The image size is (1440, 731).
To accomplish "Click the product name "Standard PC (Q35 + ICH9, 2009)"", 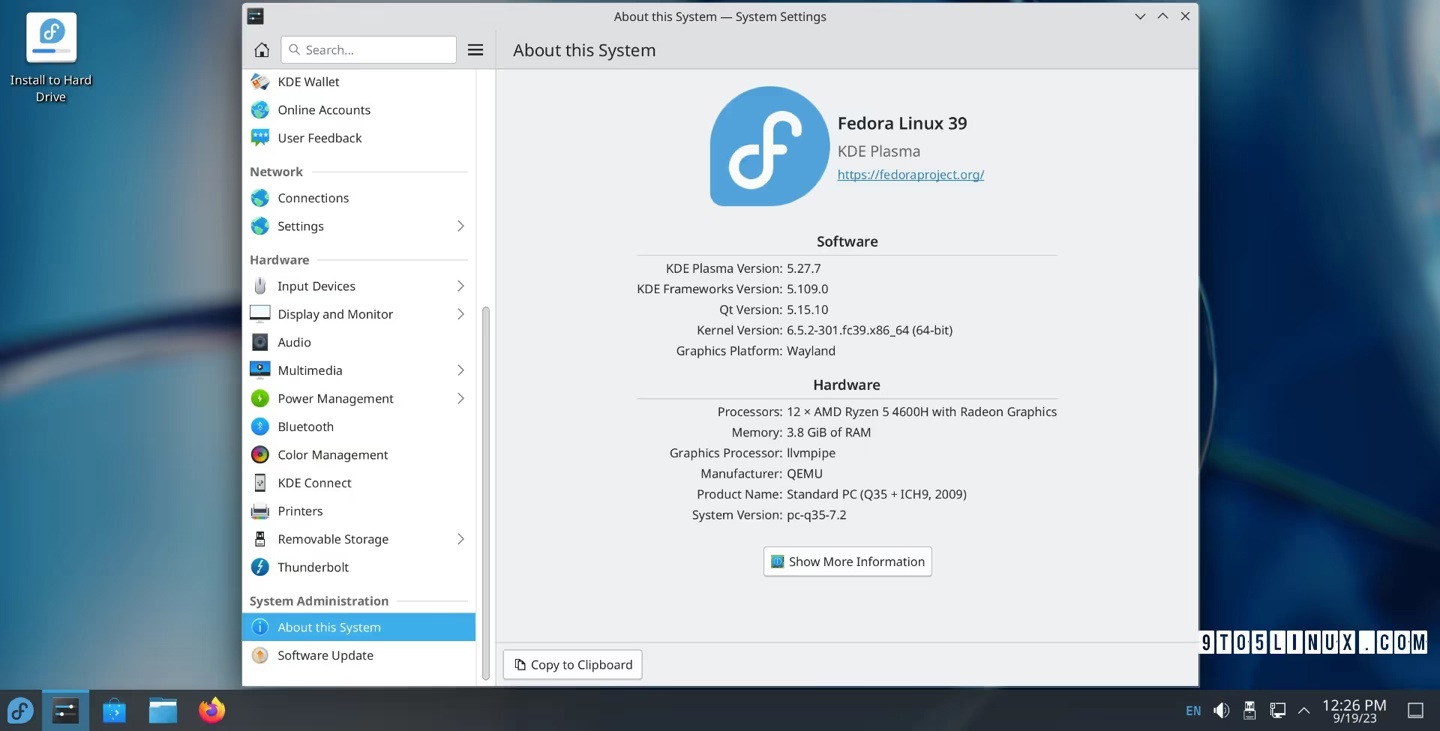I will (876, 494).
